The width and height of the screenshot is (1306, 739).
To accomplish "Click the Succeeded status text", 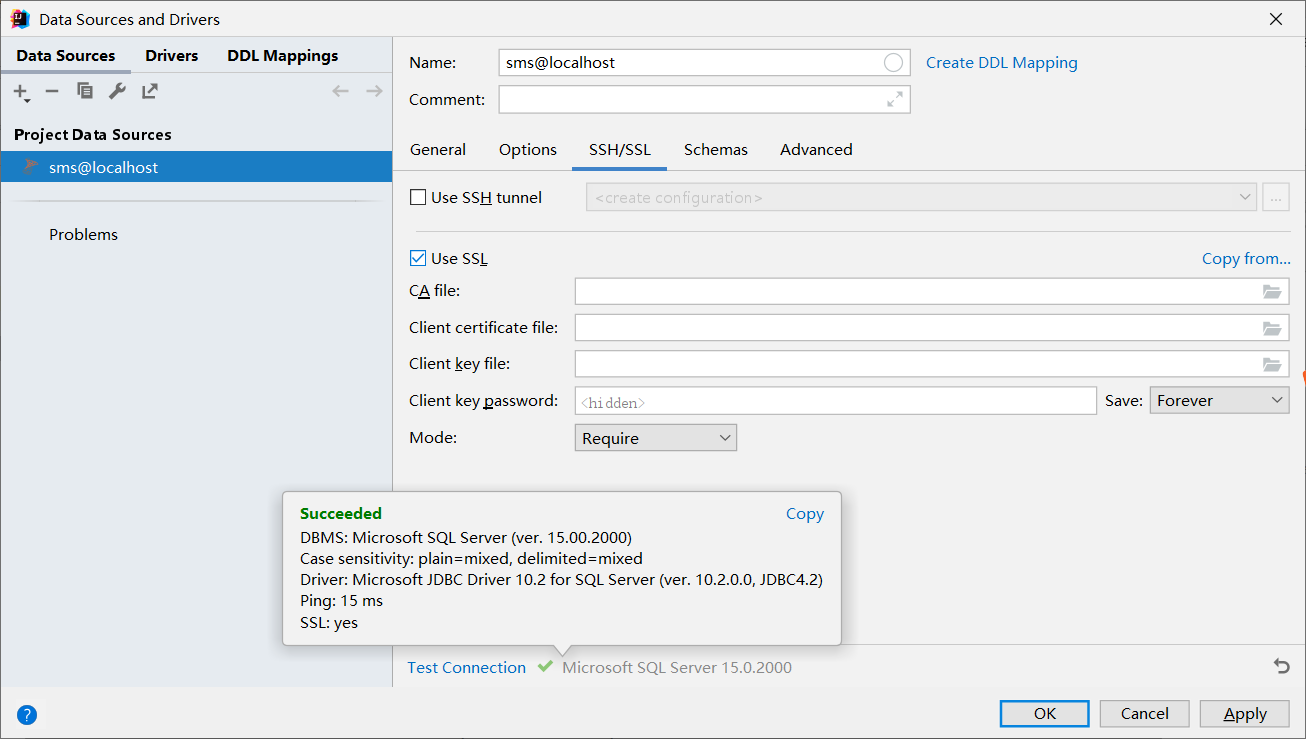I will pyautogui.click(x=341, y=514).
